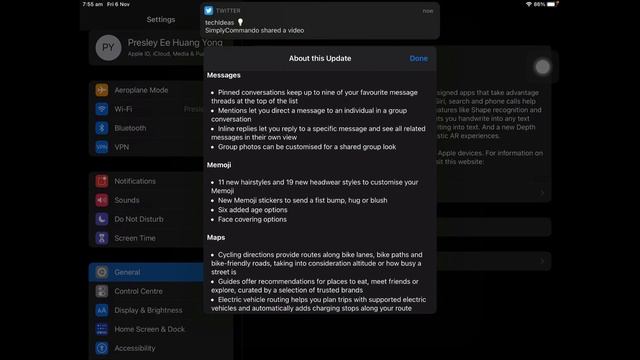Tap 'Group photos can be customised' bullet
The width and height of the screenshot is (640, 360).
click(307, 147)
